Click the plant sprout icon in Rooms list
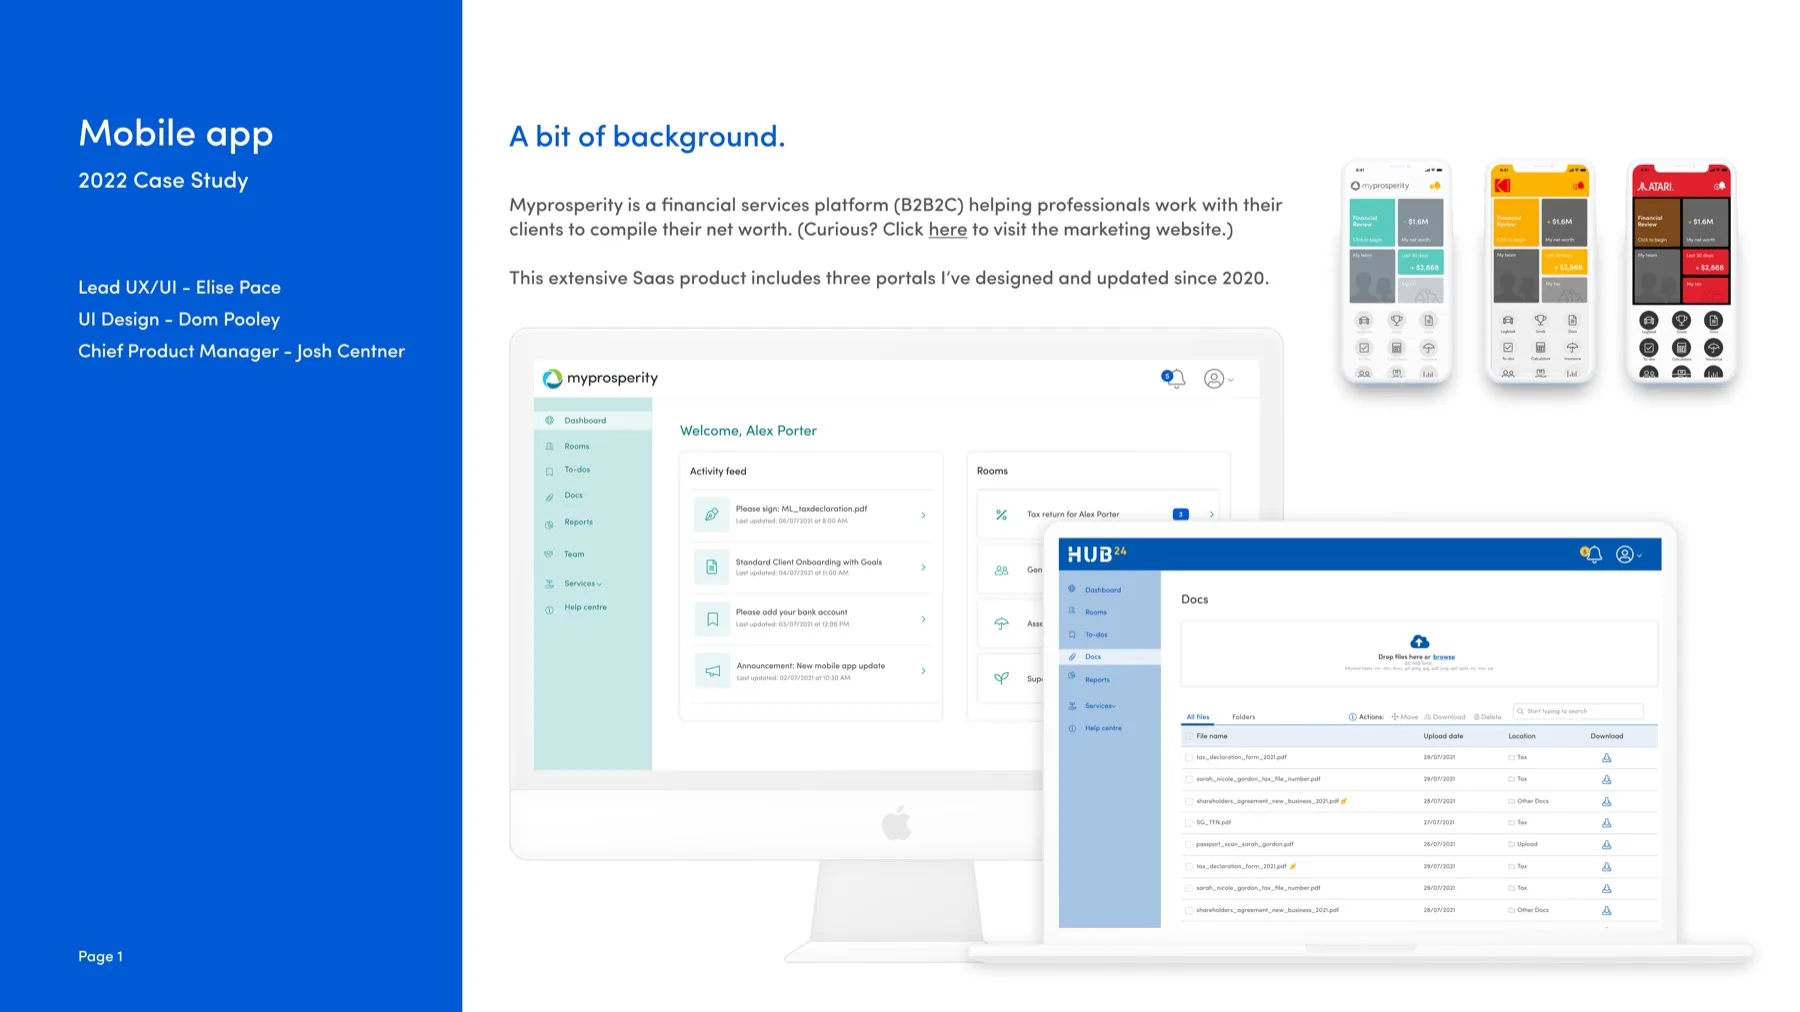This screenshot has height=1012, width=1800. point(1001,677)
